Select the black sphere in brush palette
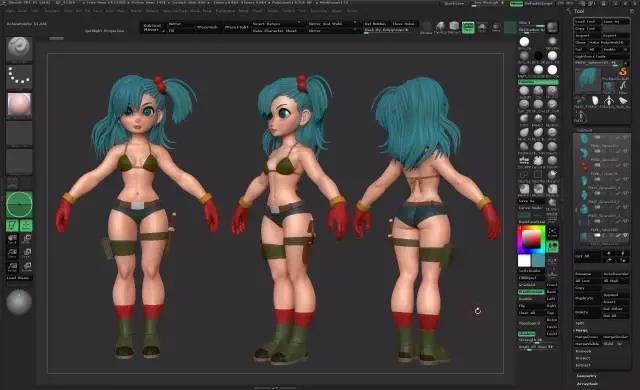The width and height of the screenshot is (640, 390). click(x=538, y=55)
